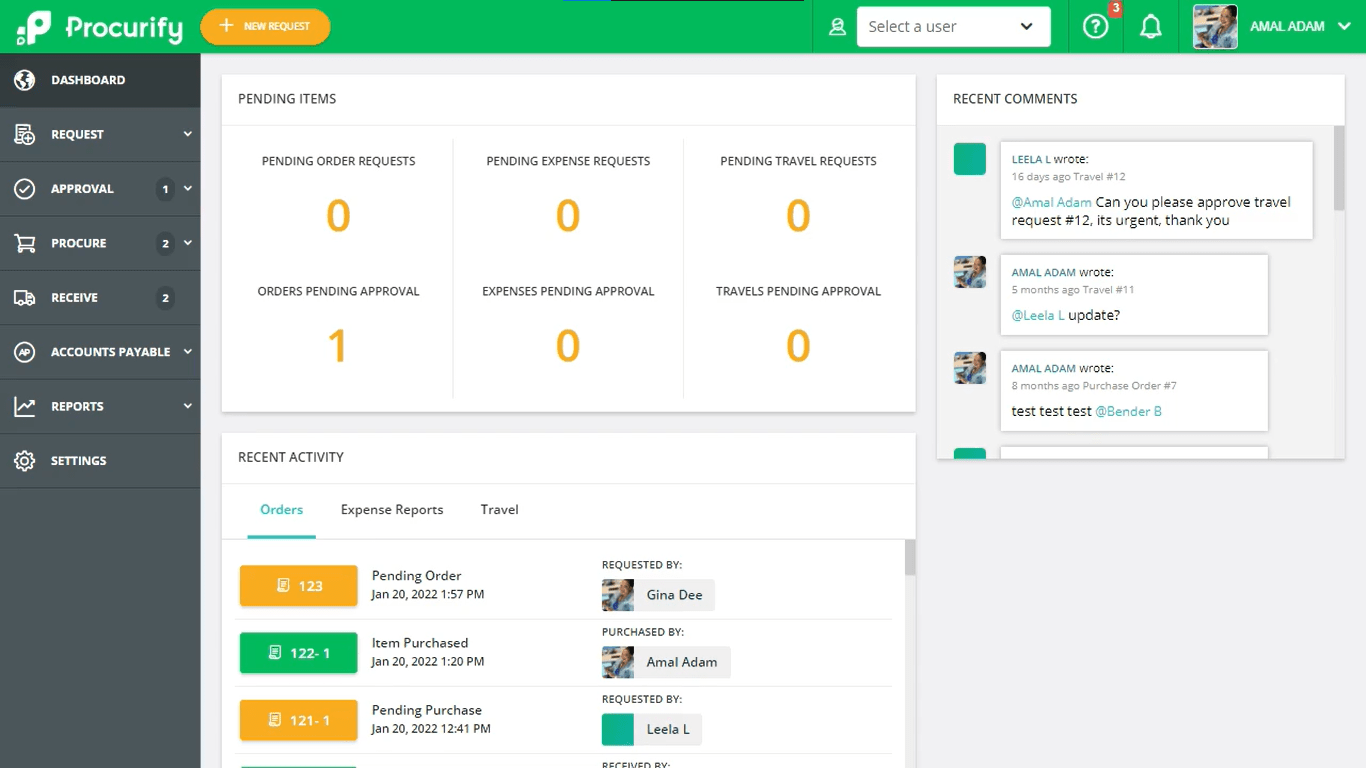Viewport: 1366px width, 768px height.
Task: Click Leela L's green avatar on the Travel #12 comment
Action: pyautogui.click(x=970, y=159)
